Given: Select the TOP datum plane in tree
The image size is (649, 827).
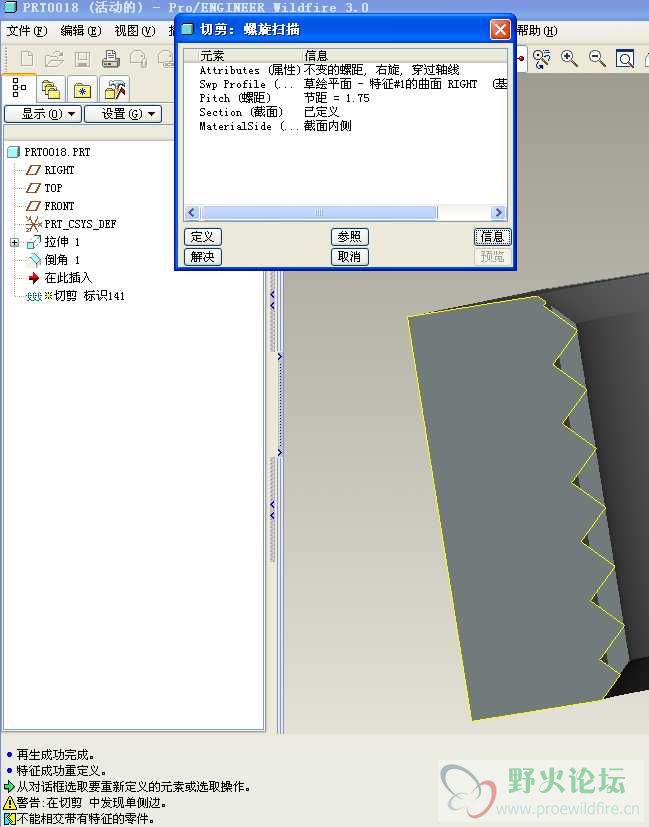Looking at the screenshot, I should click(x=53, y=188).
